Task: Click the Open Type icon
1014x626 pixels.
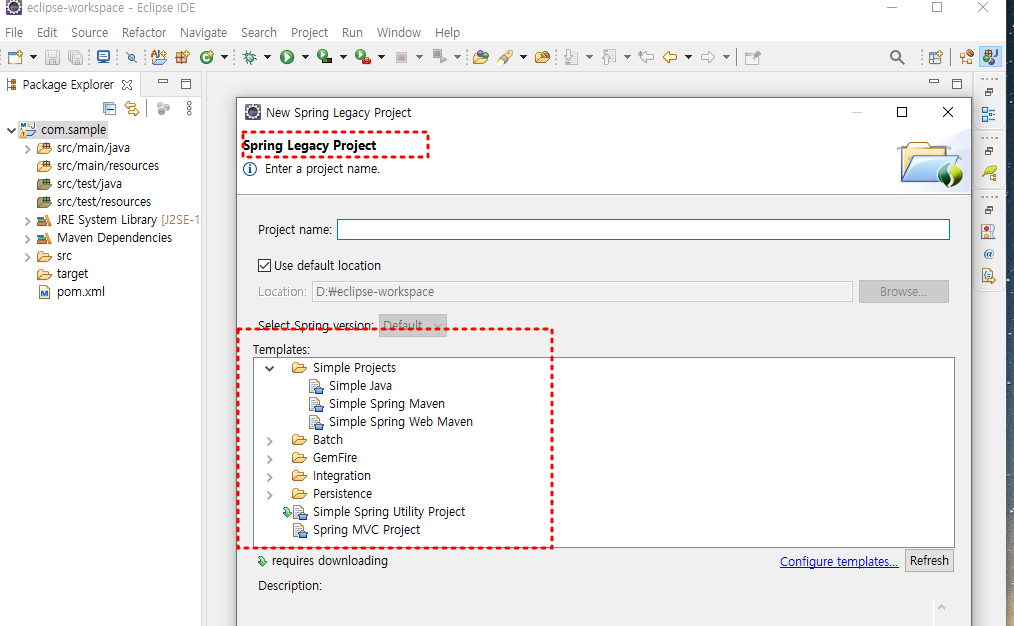Action: pyautogui.click(x=480, y=58)
